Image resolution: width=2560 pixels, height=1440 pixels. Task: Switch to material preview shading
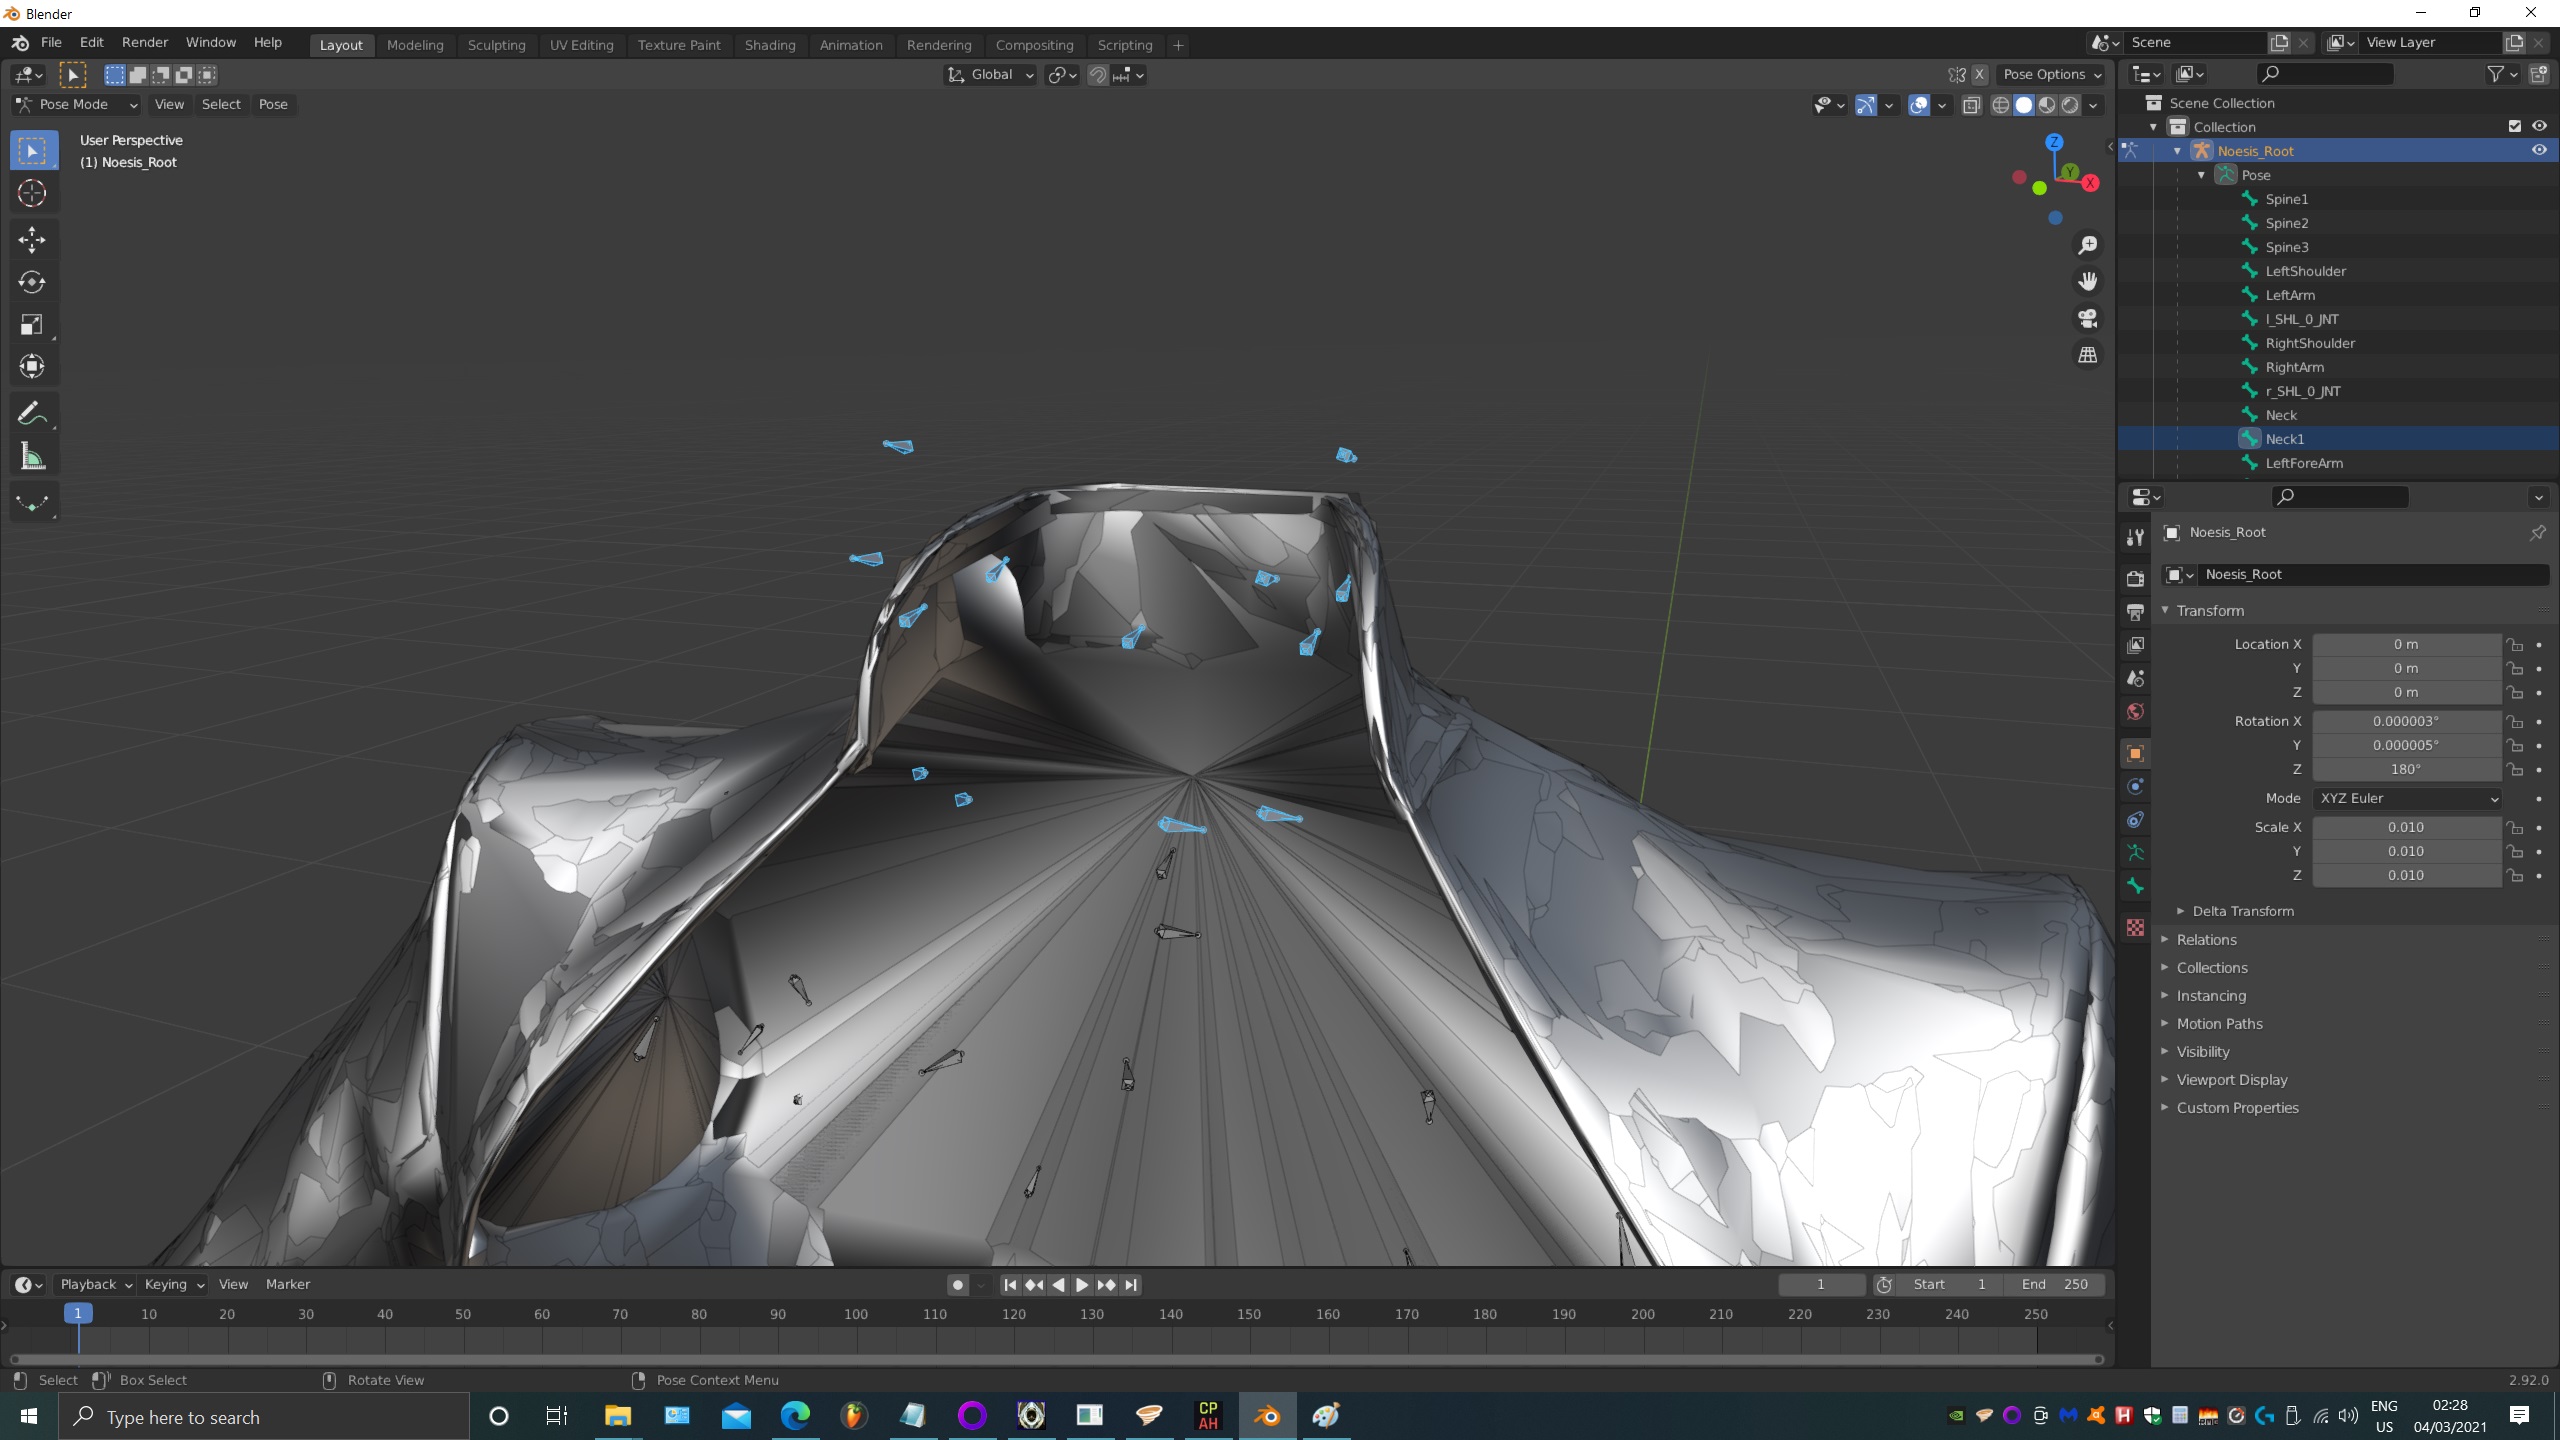point(2047,105)
